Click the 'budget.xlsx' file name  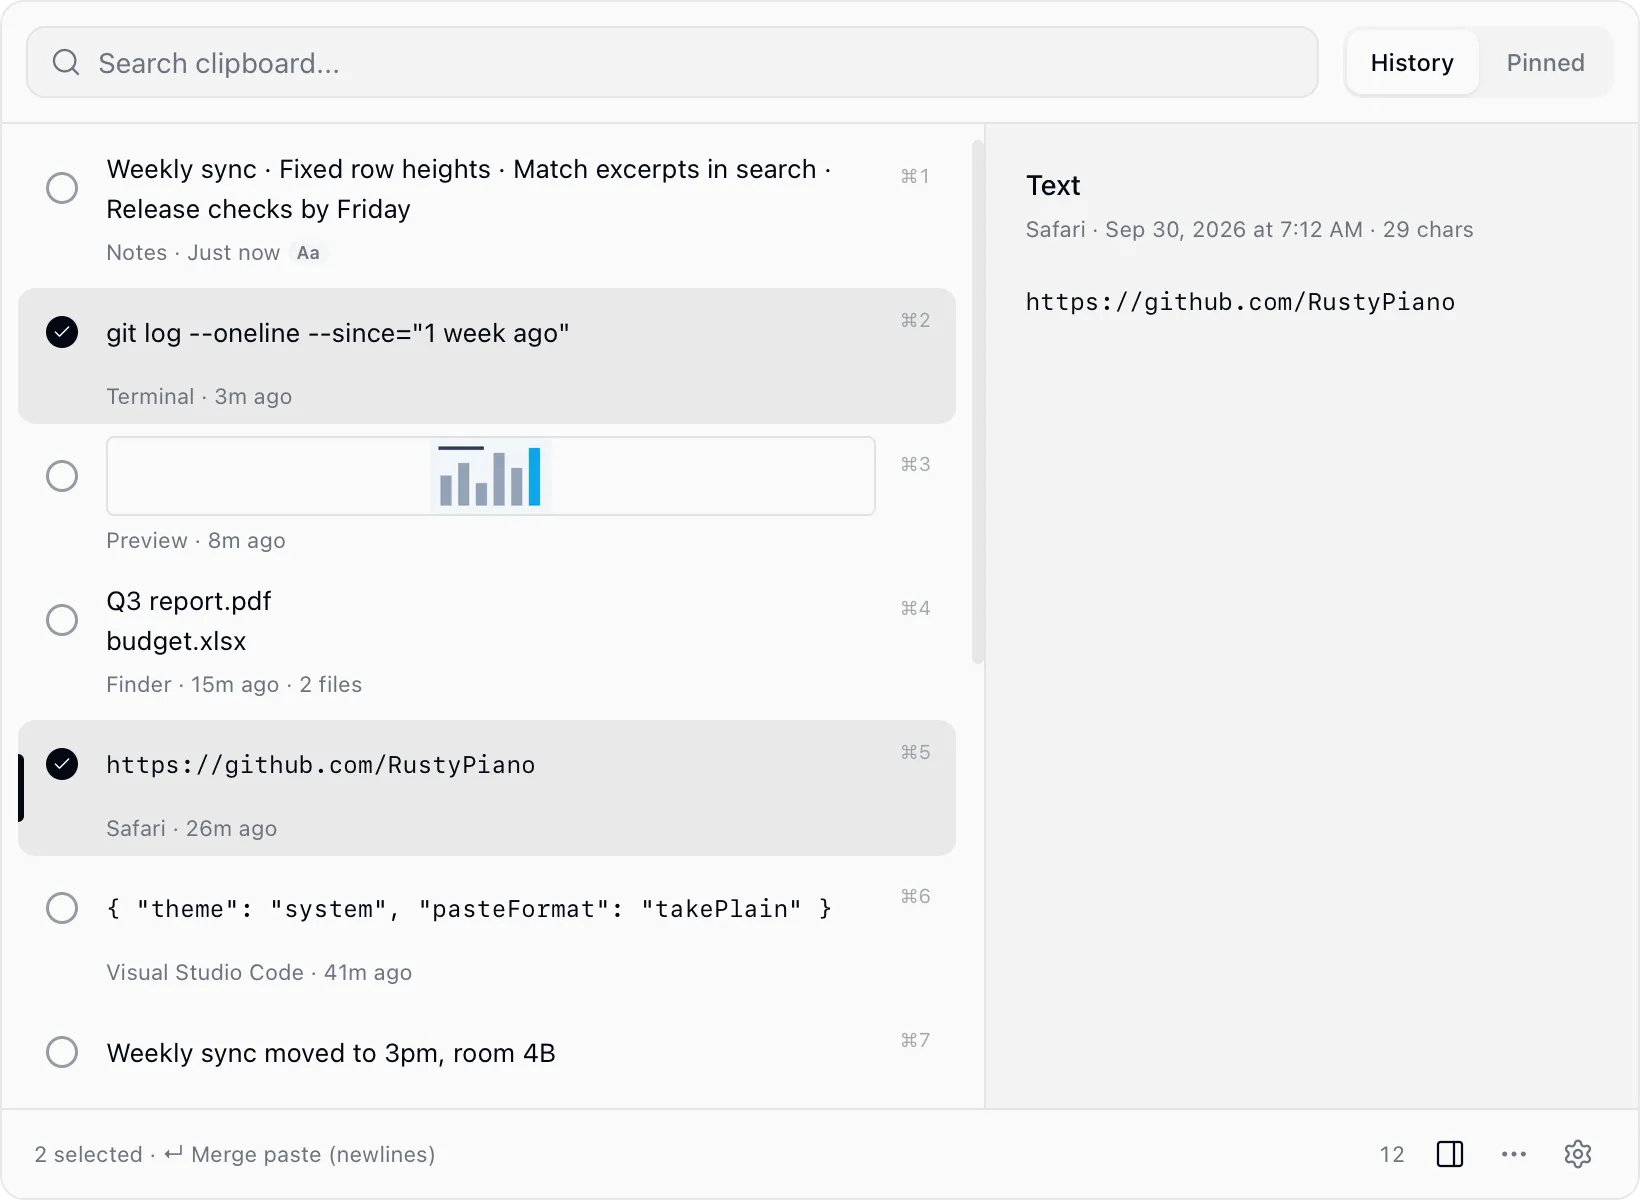(x=176, y=641)
